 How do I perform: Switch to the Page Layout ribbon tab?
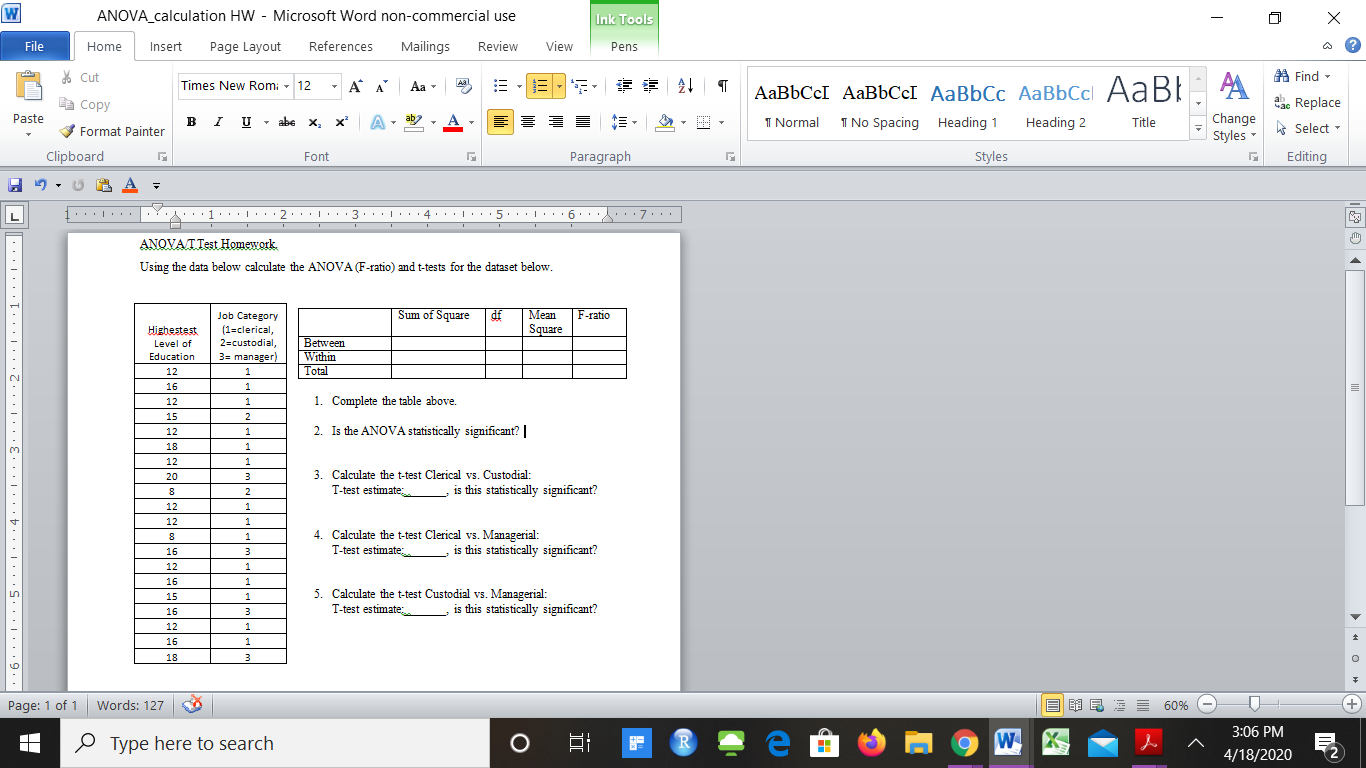245,46
